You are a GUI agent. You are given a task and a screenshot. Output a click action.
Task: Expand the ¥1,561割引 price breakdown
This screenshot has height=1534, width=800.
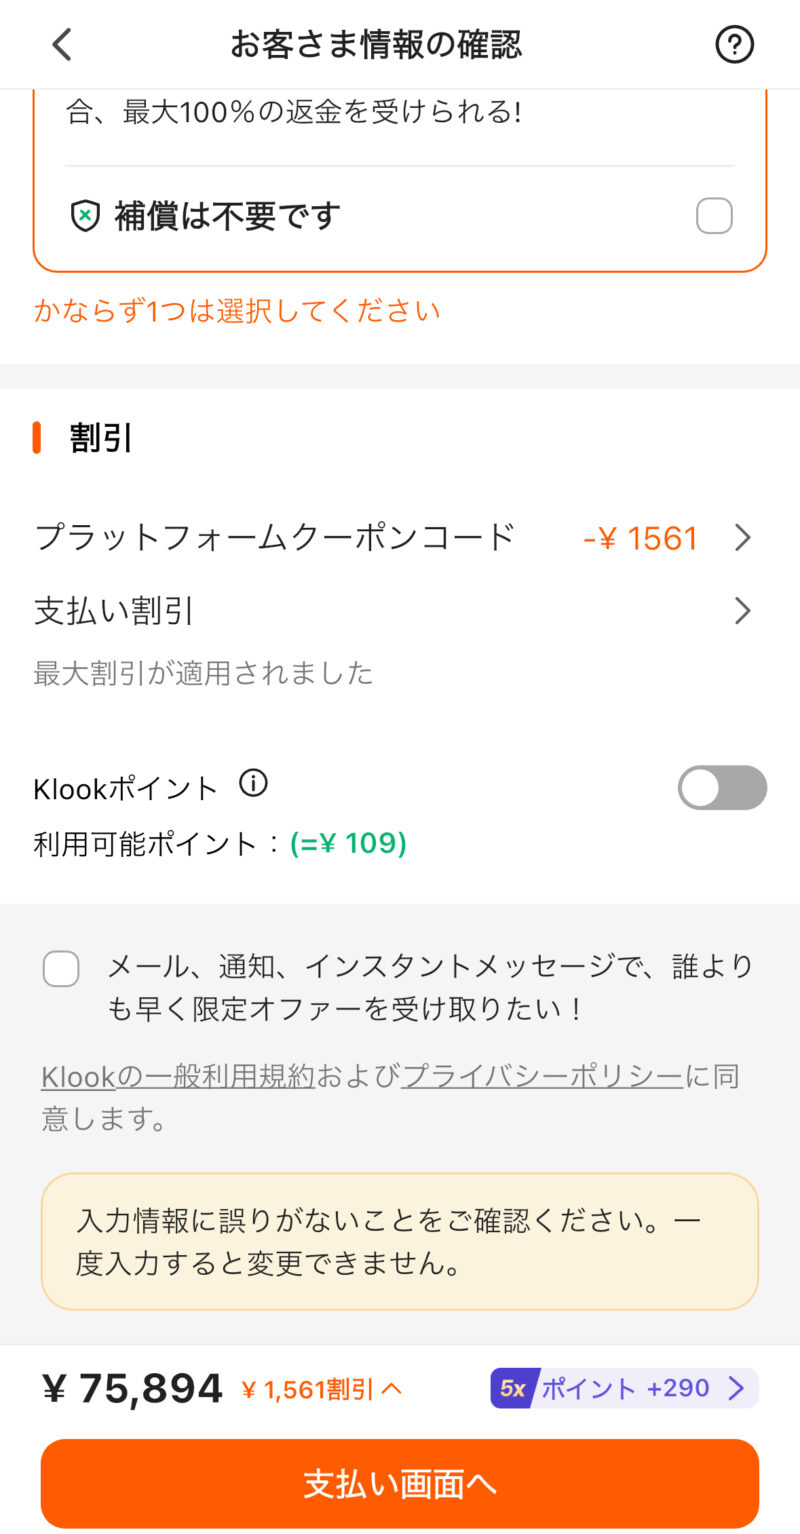(x=322, y=1389)
